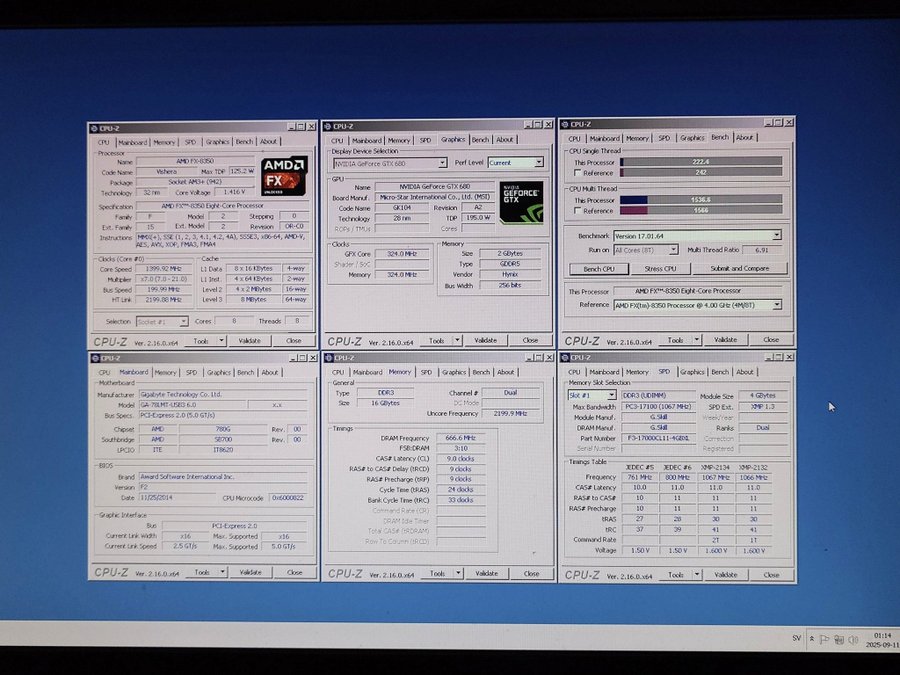900x675 pixels.
Task: Click the title bar icon of the Mainboard tab CPU-Z window
Action: (95, 358)
